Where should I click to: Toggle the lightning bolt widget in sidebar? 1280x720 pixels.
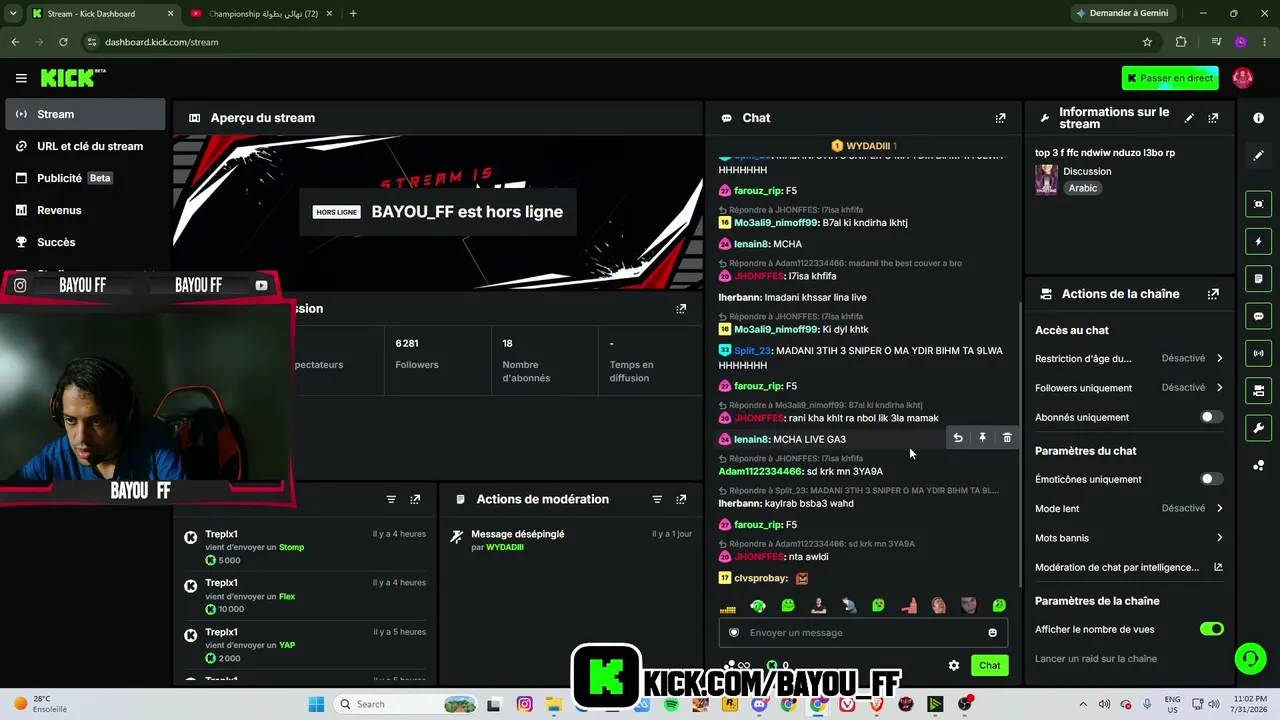coord(1259,241)
